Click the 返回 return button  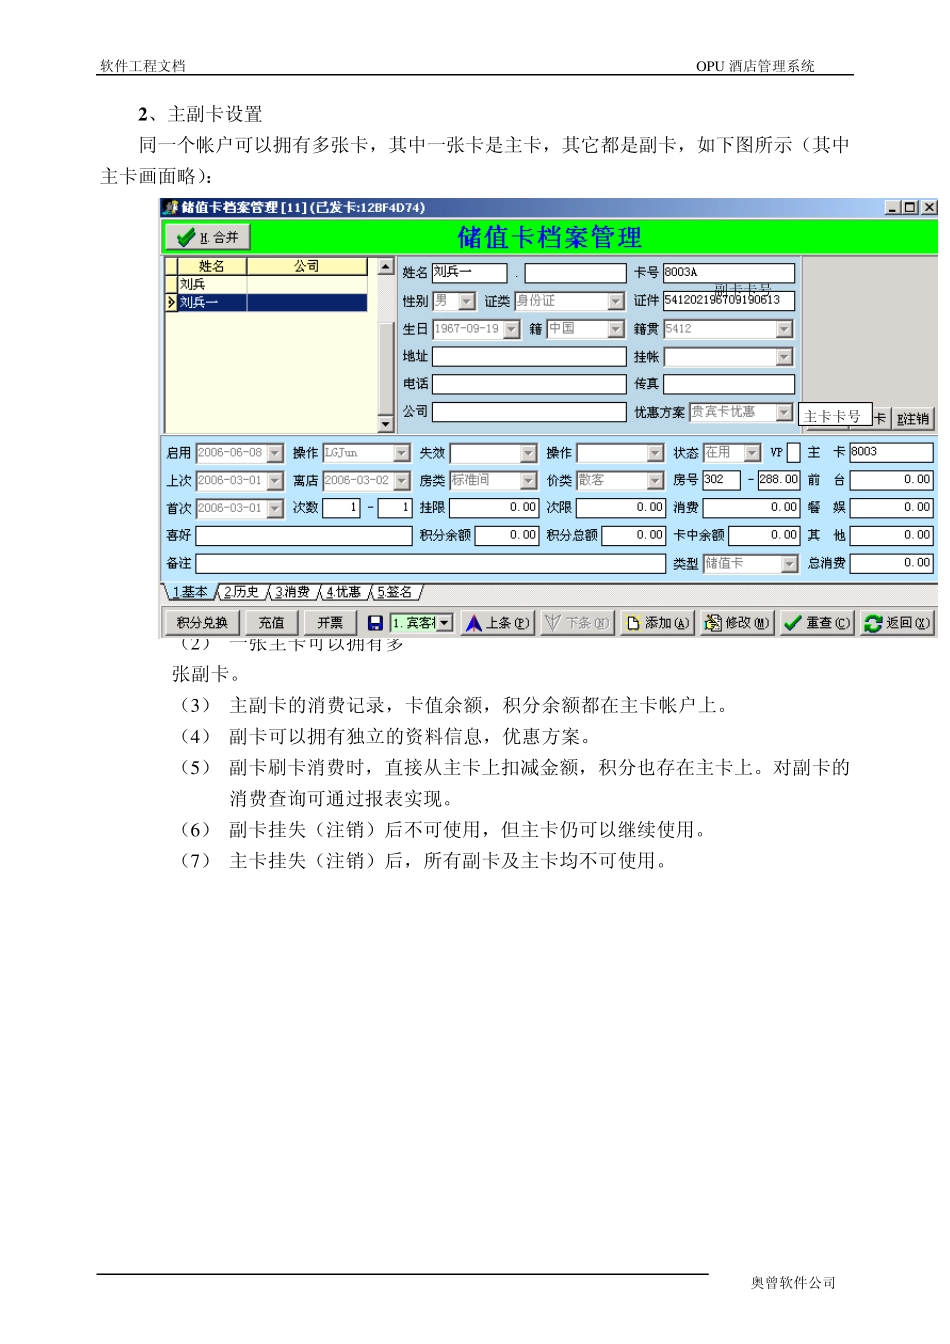(898, 623)
